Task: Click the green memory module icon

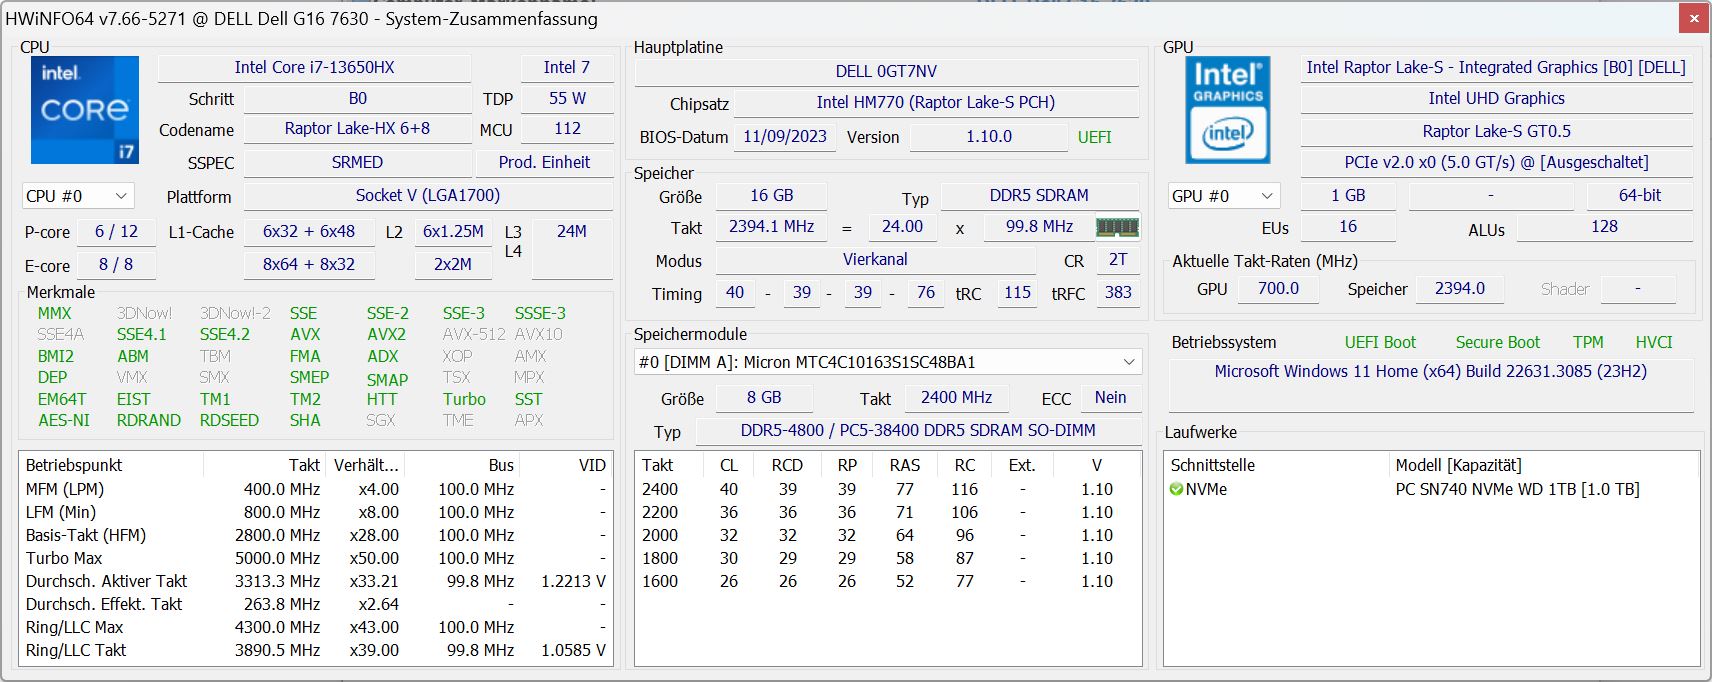Action: tap(1117, 227)
